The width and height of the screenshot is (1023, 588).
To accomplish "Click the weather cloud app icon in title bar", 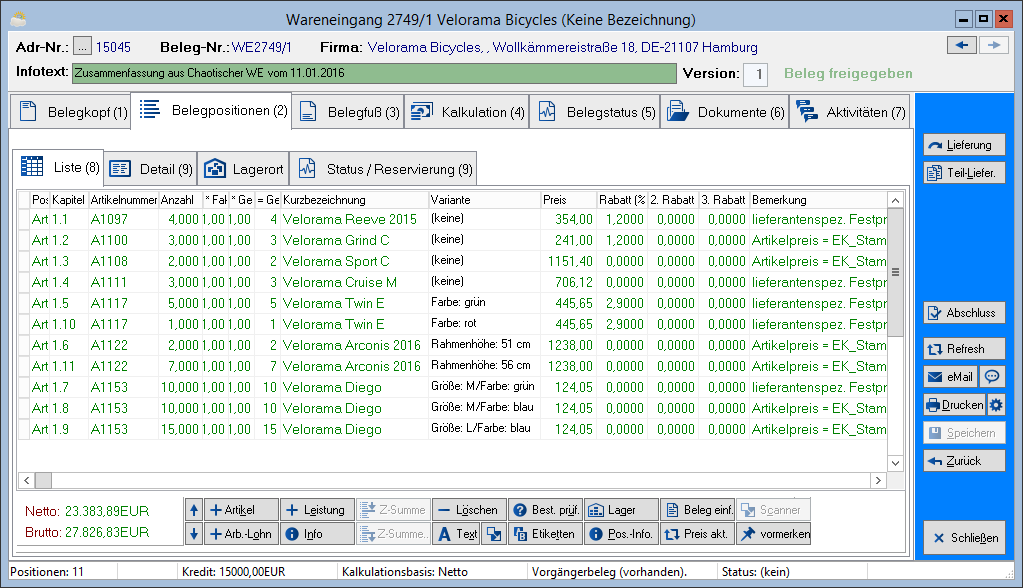I will (x=18, y=20).
